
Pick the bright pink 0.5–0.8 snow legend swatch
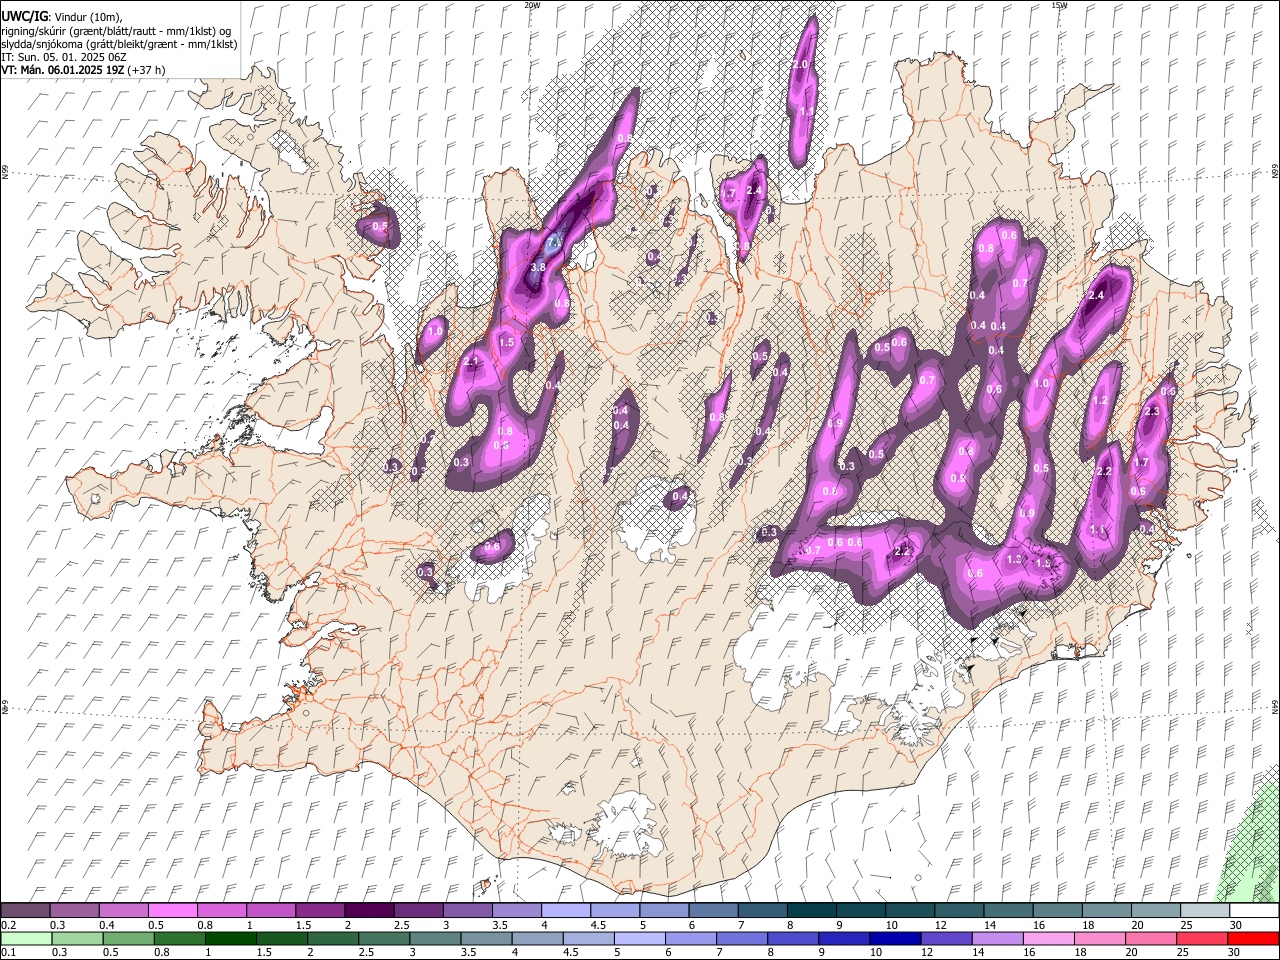(x=173, y=910)
